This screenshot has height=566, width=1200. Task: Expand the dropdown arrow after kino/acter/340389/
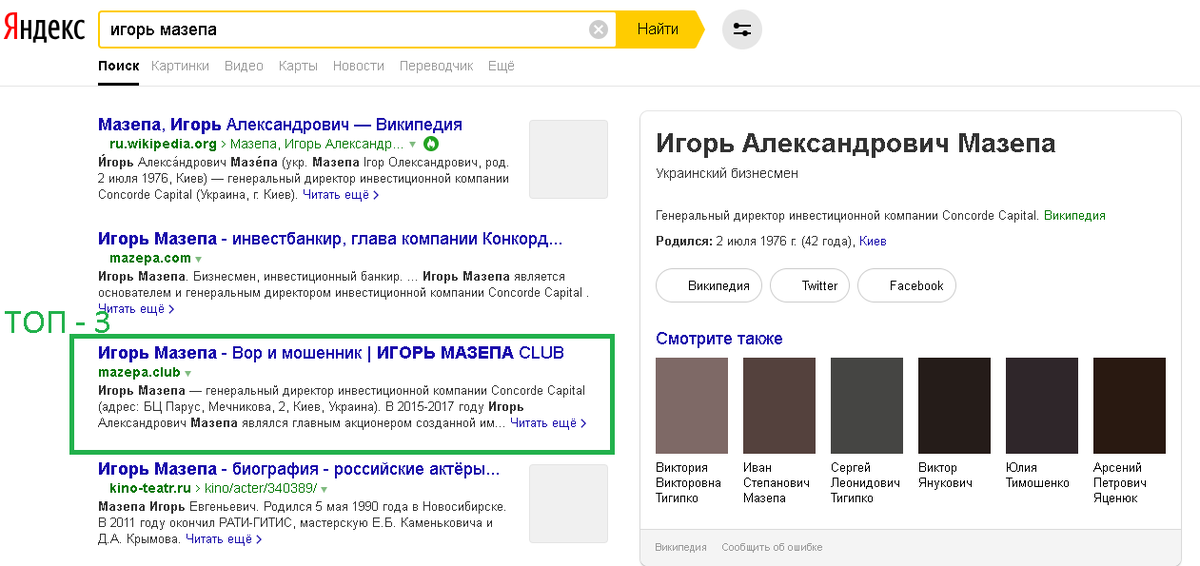pyautogui.click(x=324, y=489)
